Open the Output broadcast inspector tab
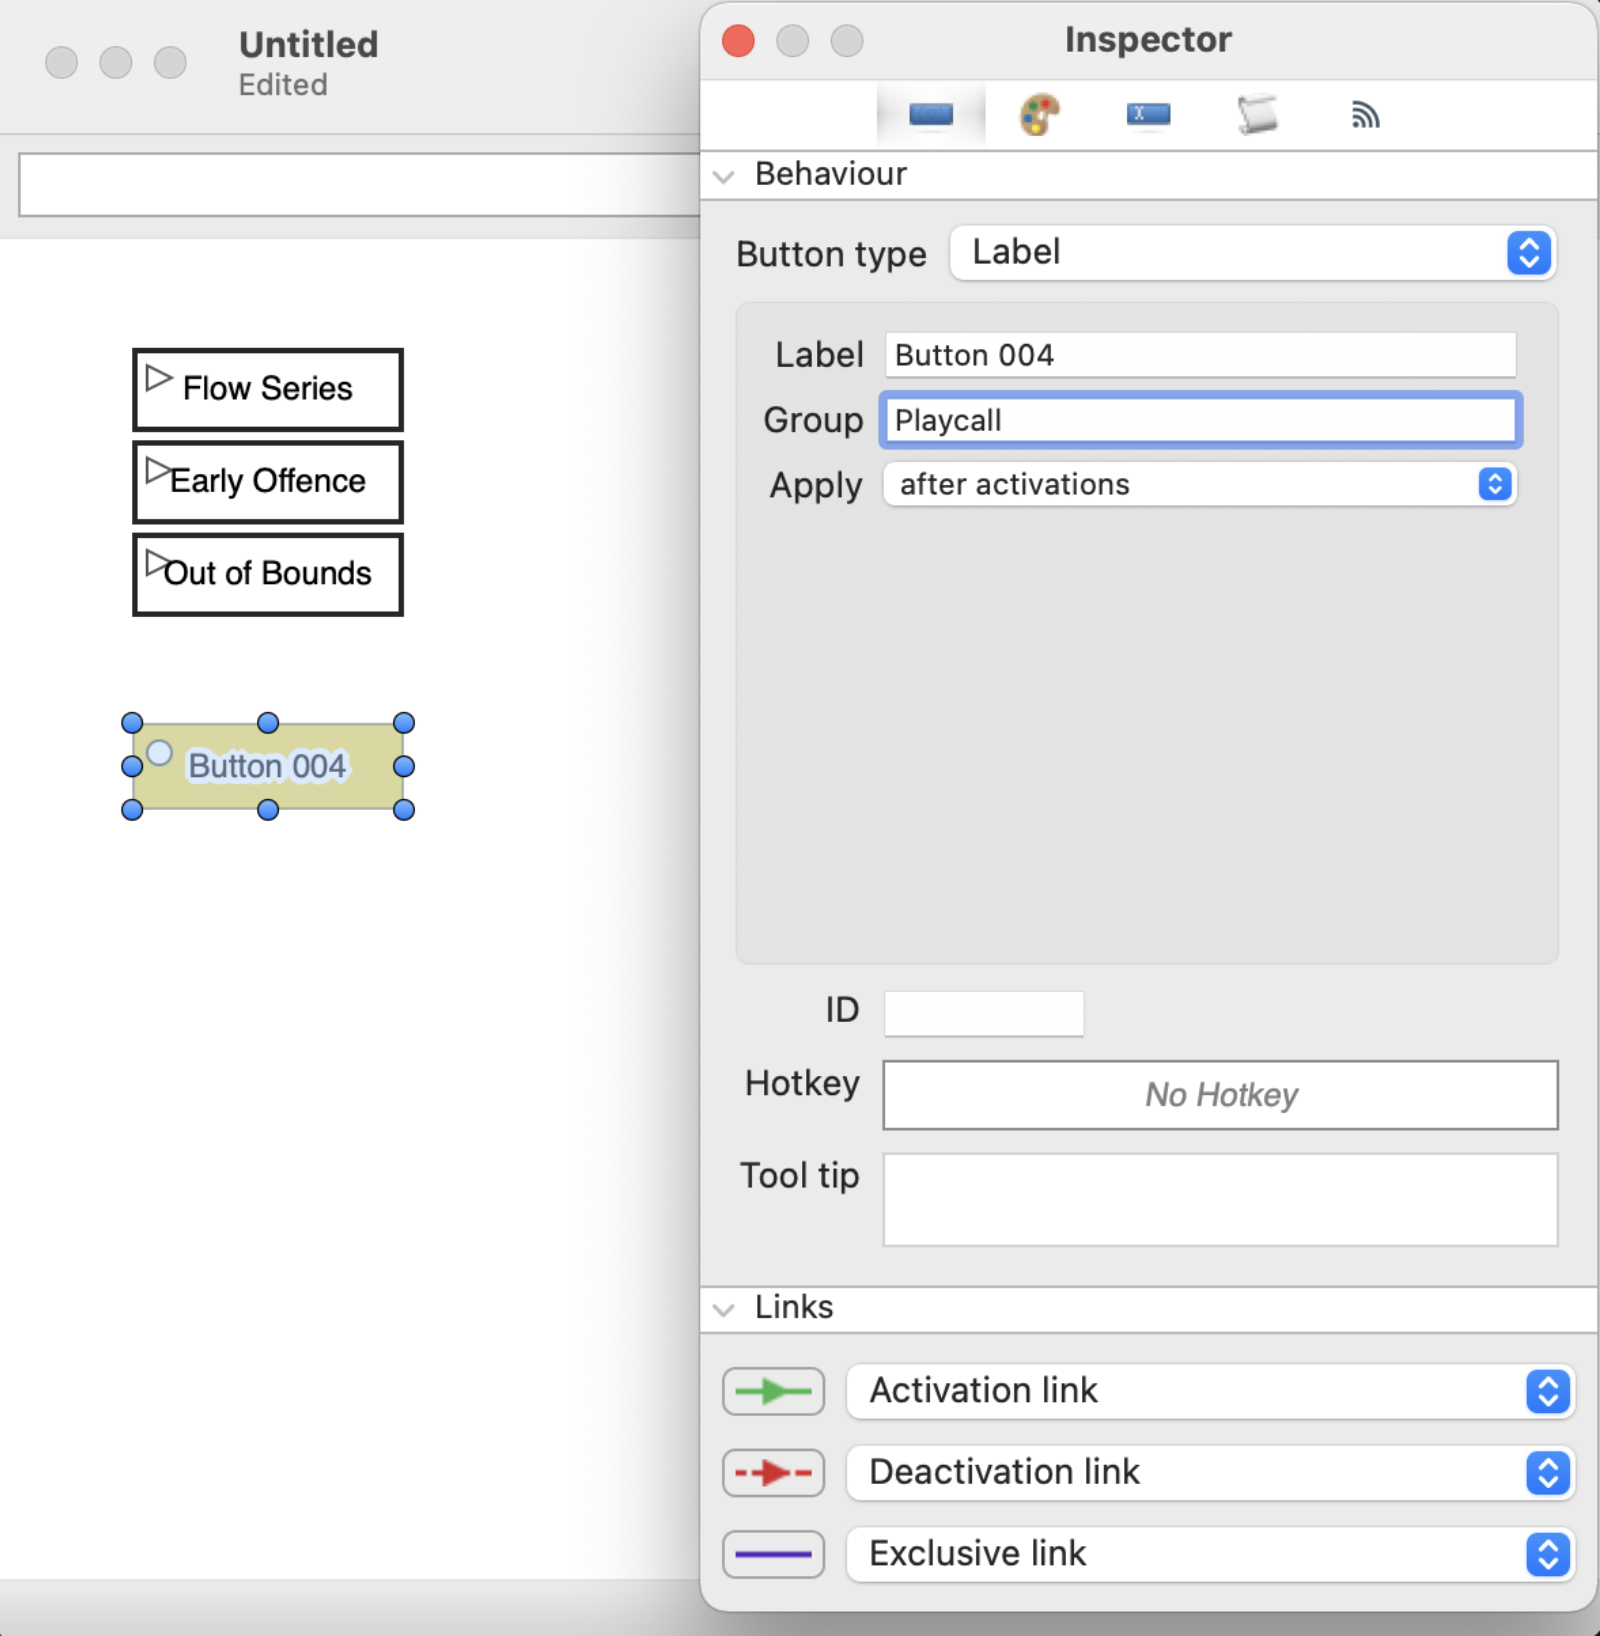 (1366, 113)
